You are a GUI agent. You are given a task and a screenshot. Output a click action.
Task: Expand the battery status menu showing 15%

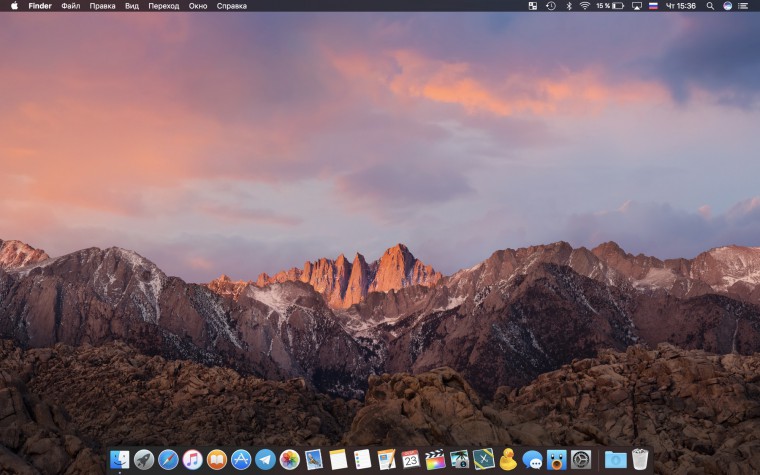pos(610,6)
